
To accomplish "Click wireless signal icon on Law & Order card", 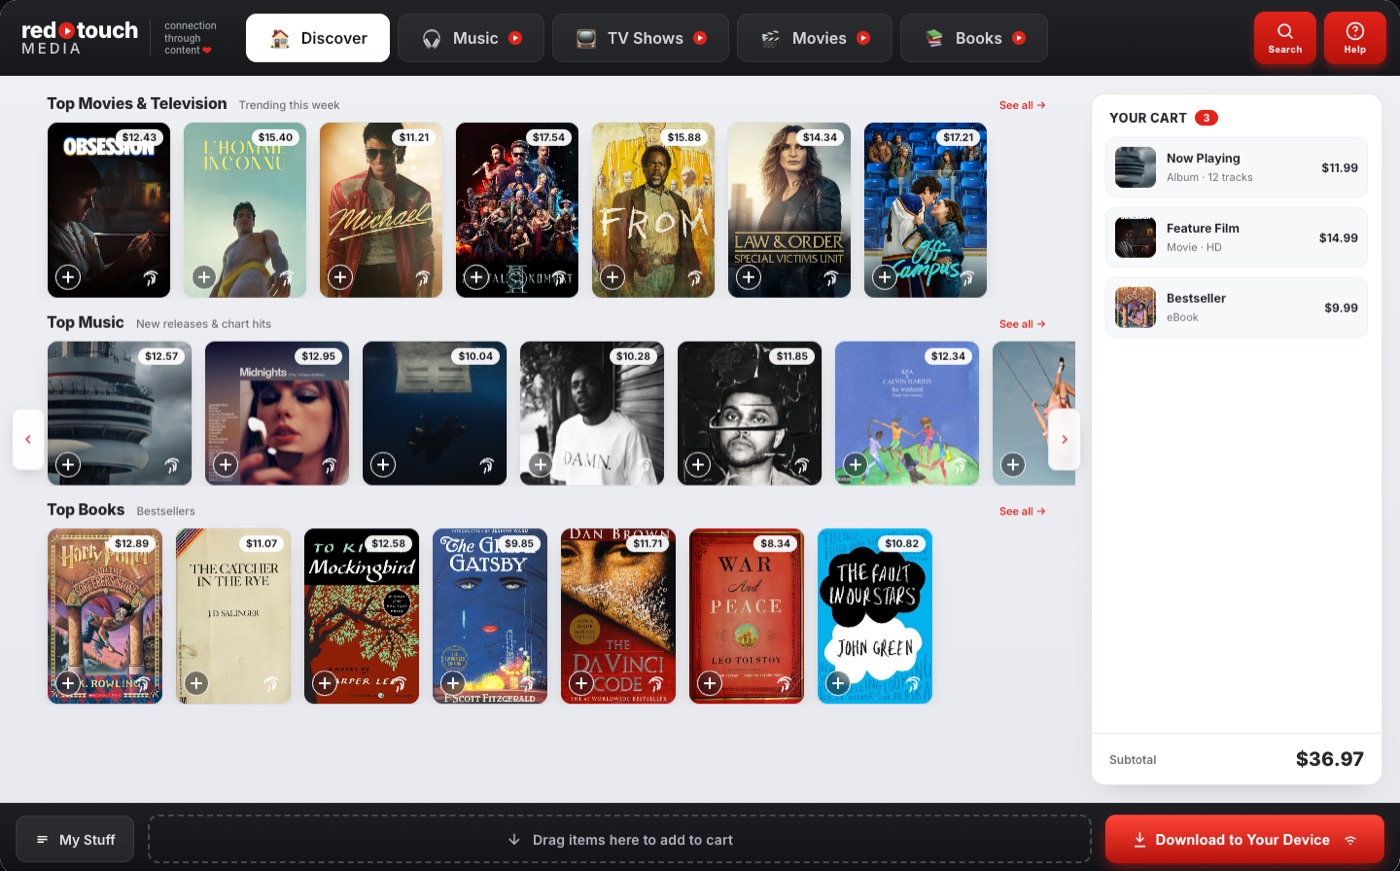I will pyautogui.click(x=831, y=278).
